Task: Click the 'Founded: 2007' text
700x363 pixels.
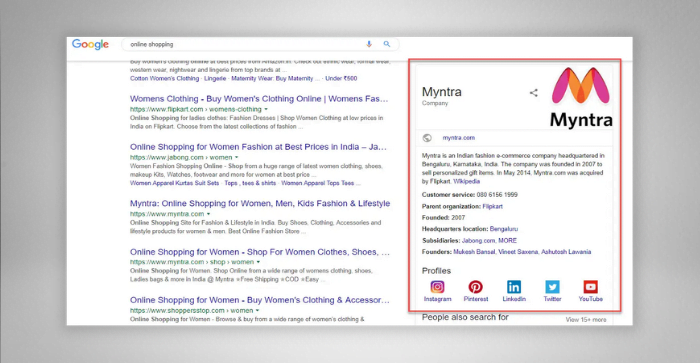Action: pyautogui.click(x=443, y=218)
